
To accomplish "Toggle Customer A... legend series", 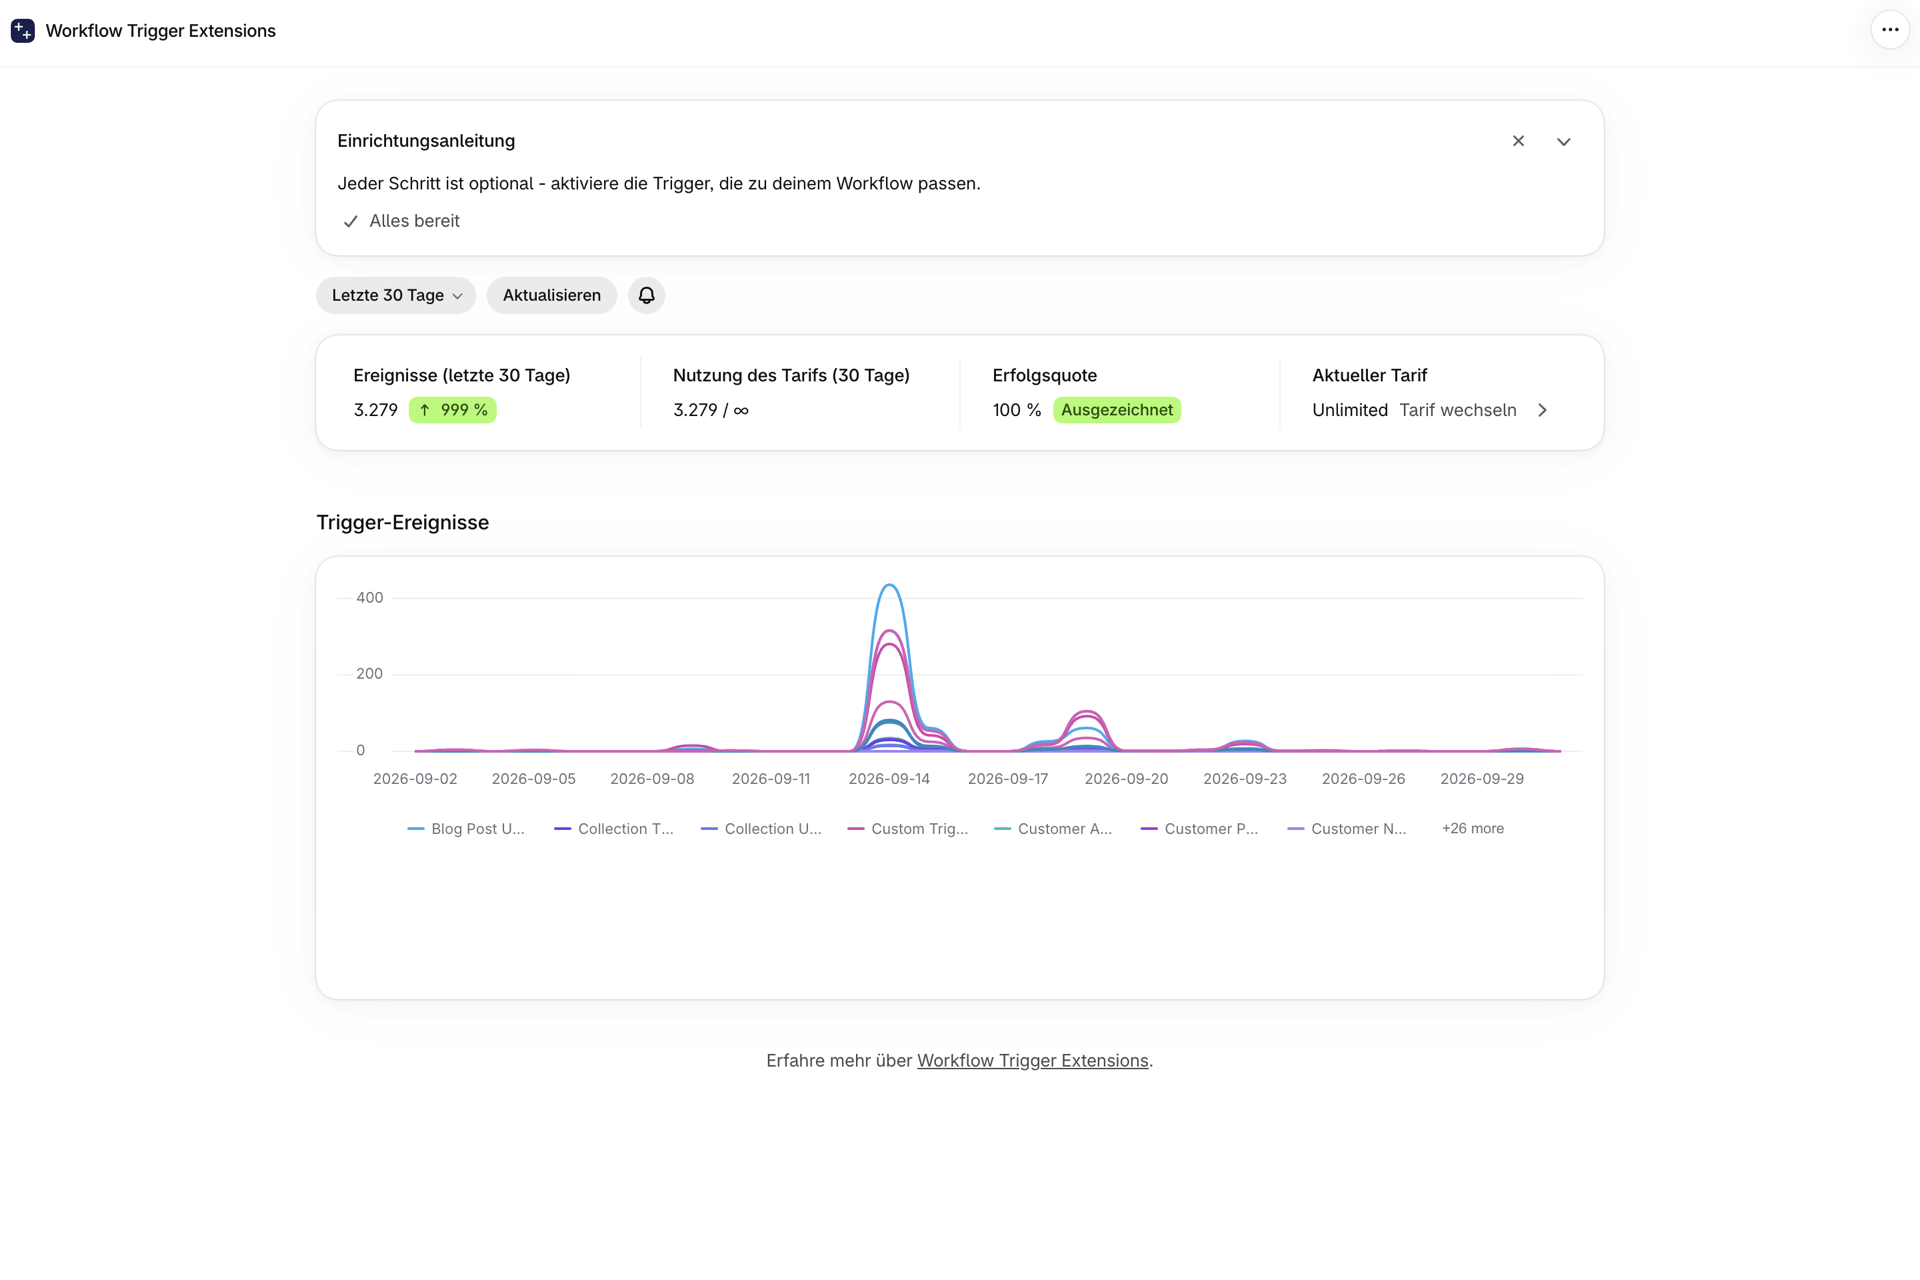I will tap(1053, 829).
